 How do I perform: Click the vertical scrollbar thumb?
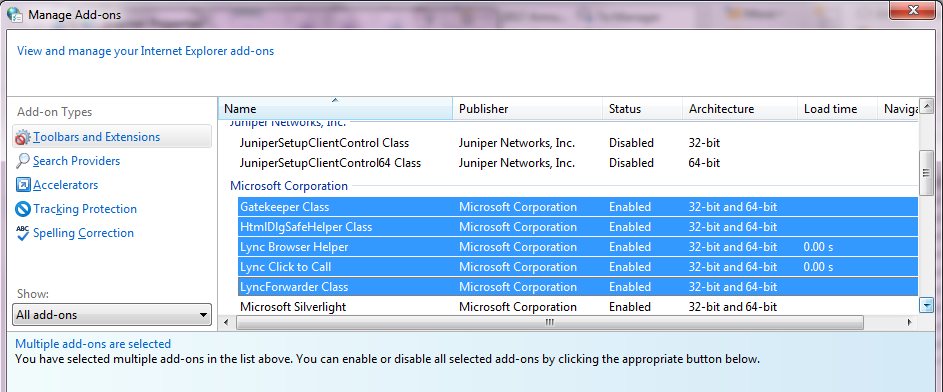926,173
